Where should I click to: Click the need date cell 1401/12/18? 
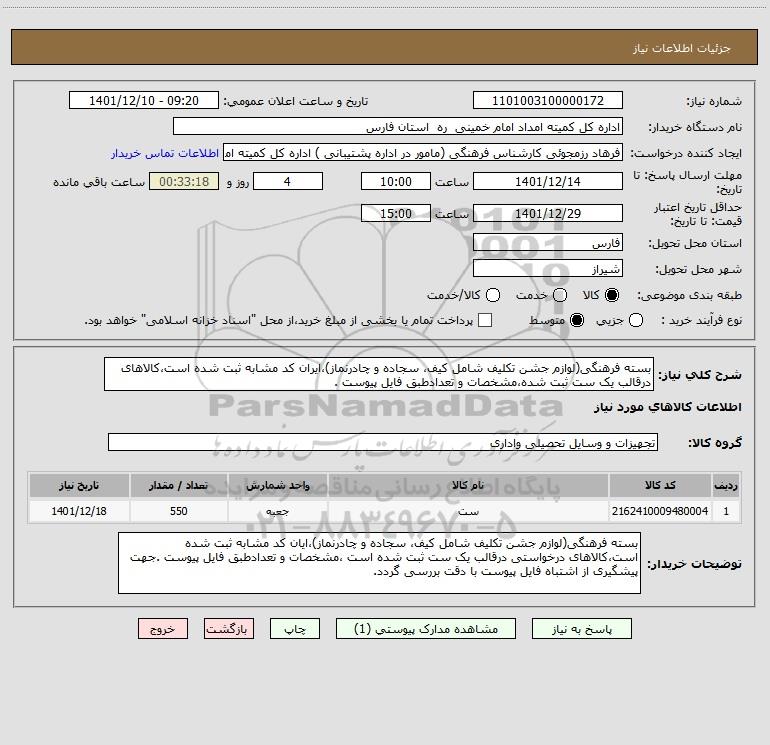coord(79,511)
